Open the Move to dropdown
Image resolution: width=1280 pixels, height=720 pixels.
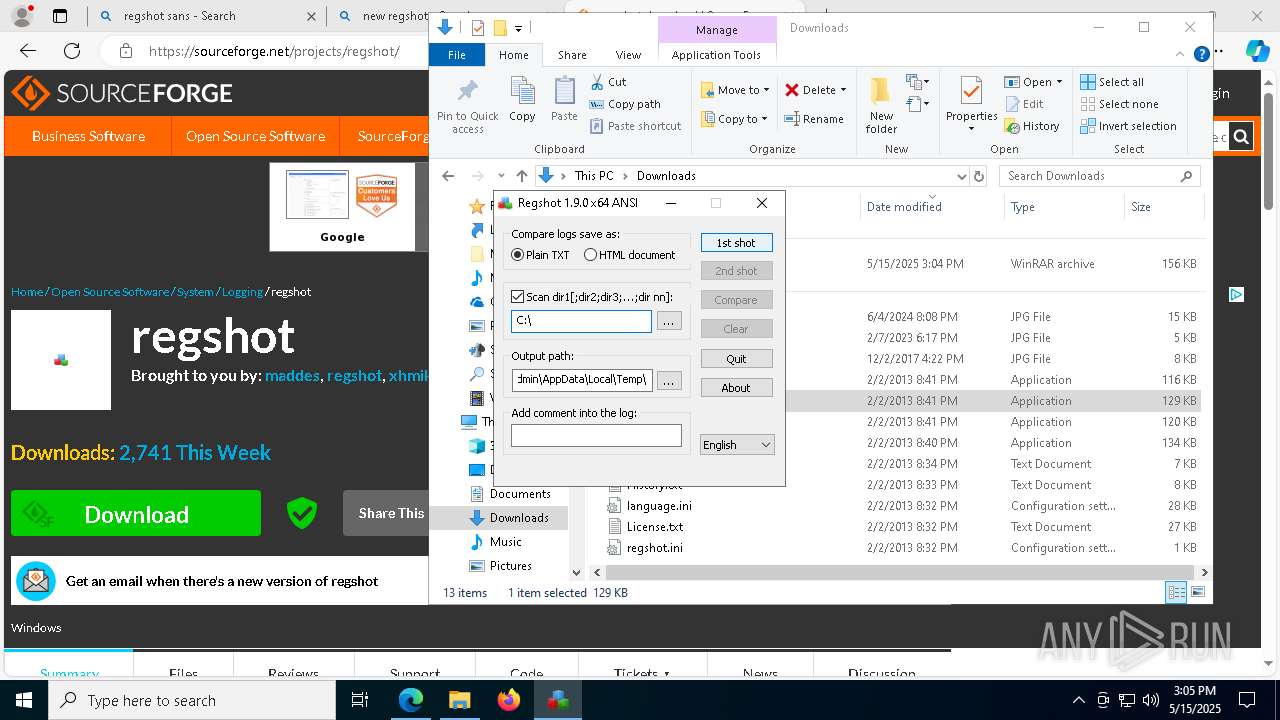click(735, 90)
